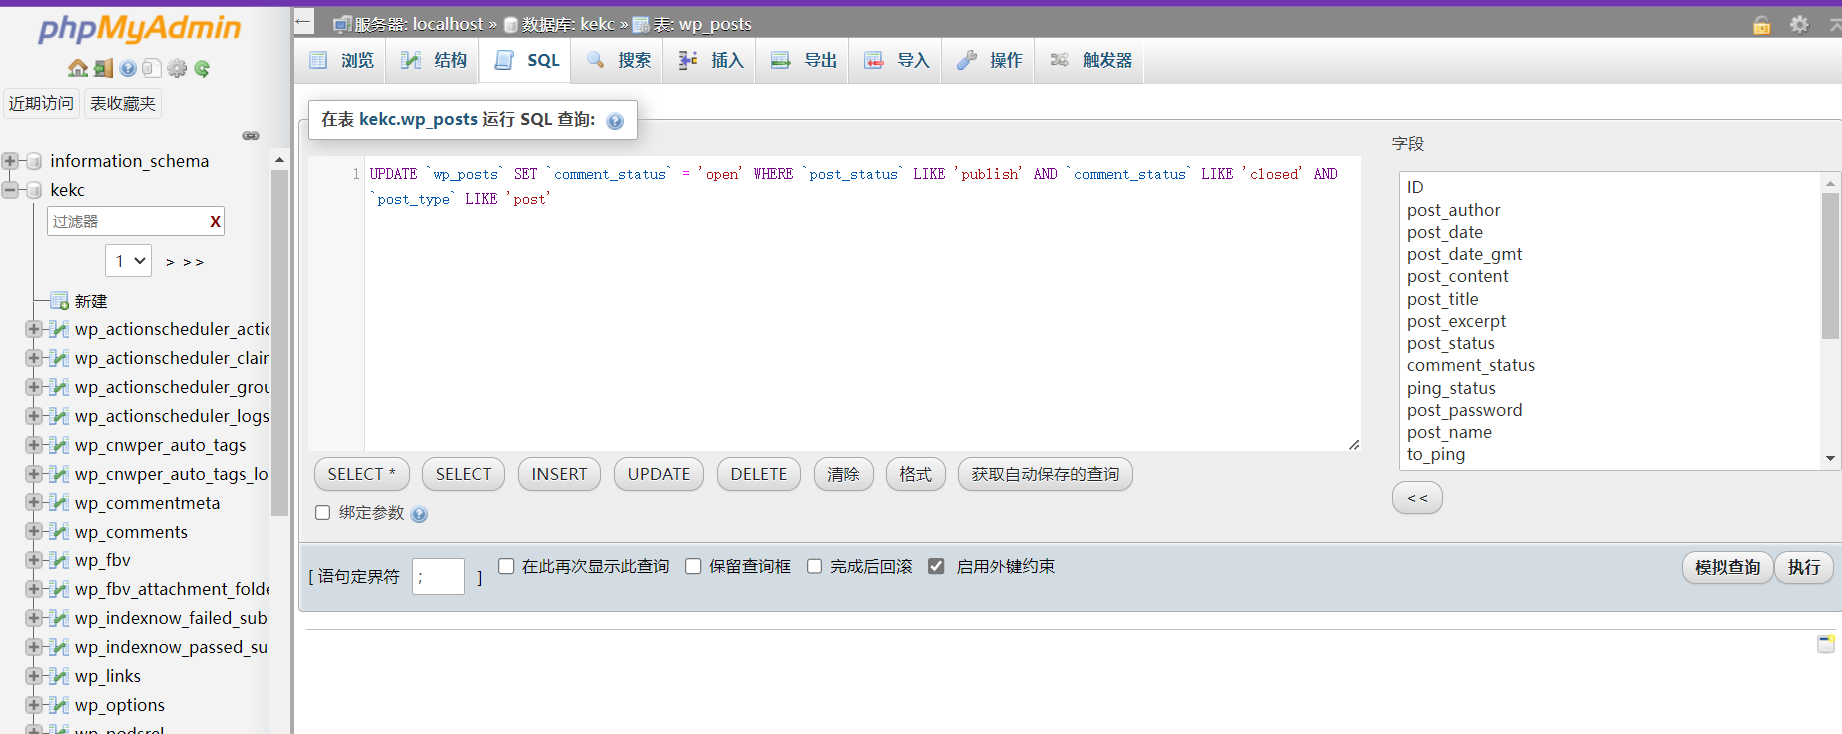Open the navigation panel settings gear icon
The image size is (1842, 734).
[x=177, y=68]
